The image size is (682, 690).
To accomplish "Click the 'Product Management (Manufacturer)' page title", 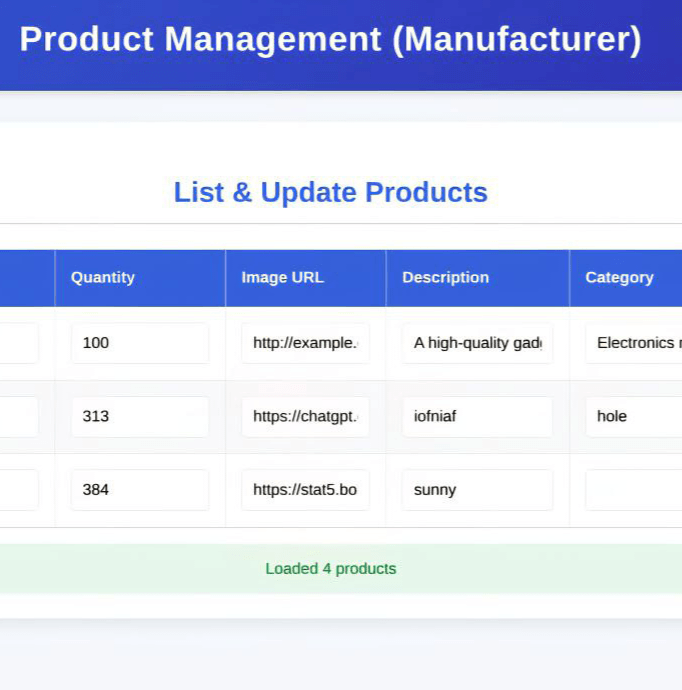I will click(331, 39).
